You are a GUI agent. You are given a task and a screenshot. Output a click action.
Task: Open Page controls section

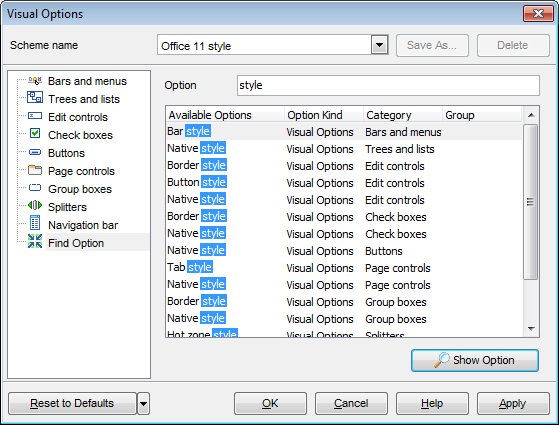click(x=81, y=171)
